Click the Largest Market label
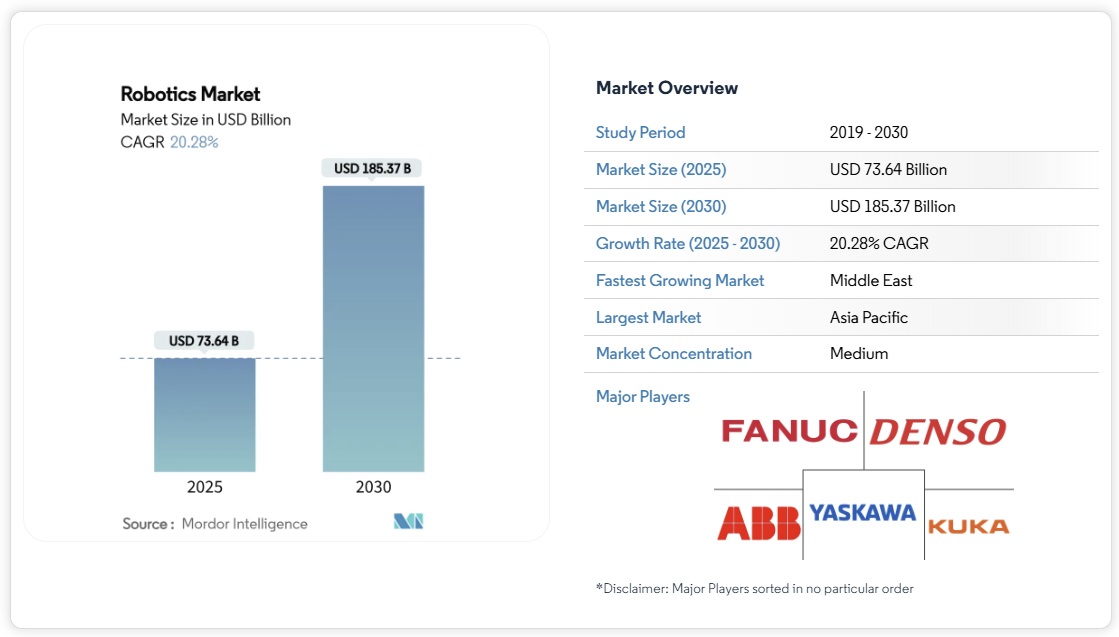This screenshot has height=637, width=1119. 649,317
